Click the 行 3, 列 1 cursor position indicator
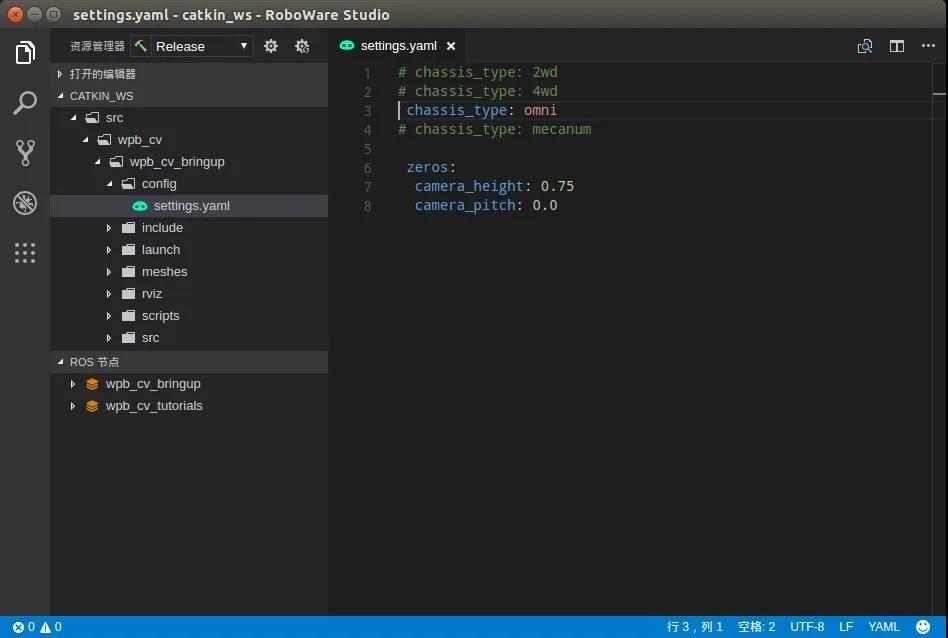 click(x=695, y=627)
